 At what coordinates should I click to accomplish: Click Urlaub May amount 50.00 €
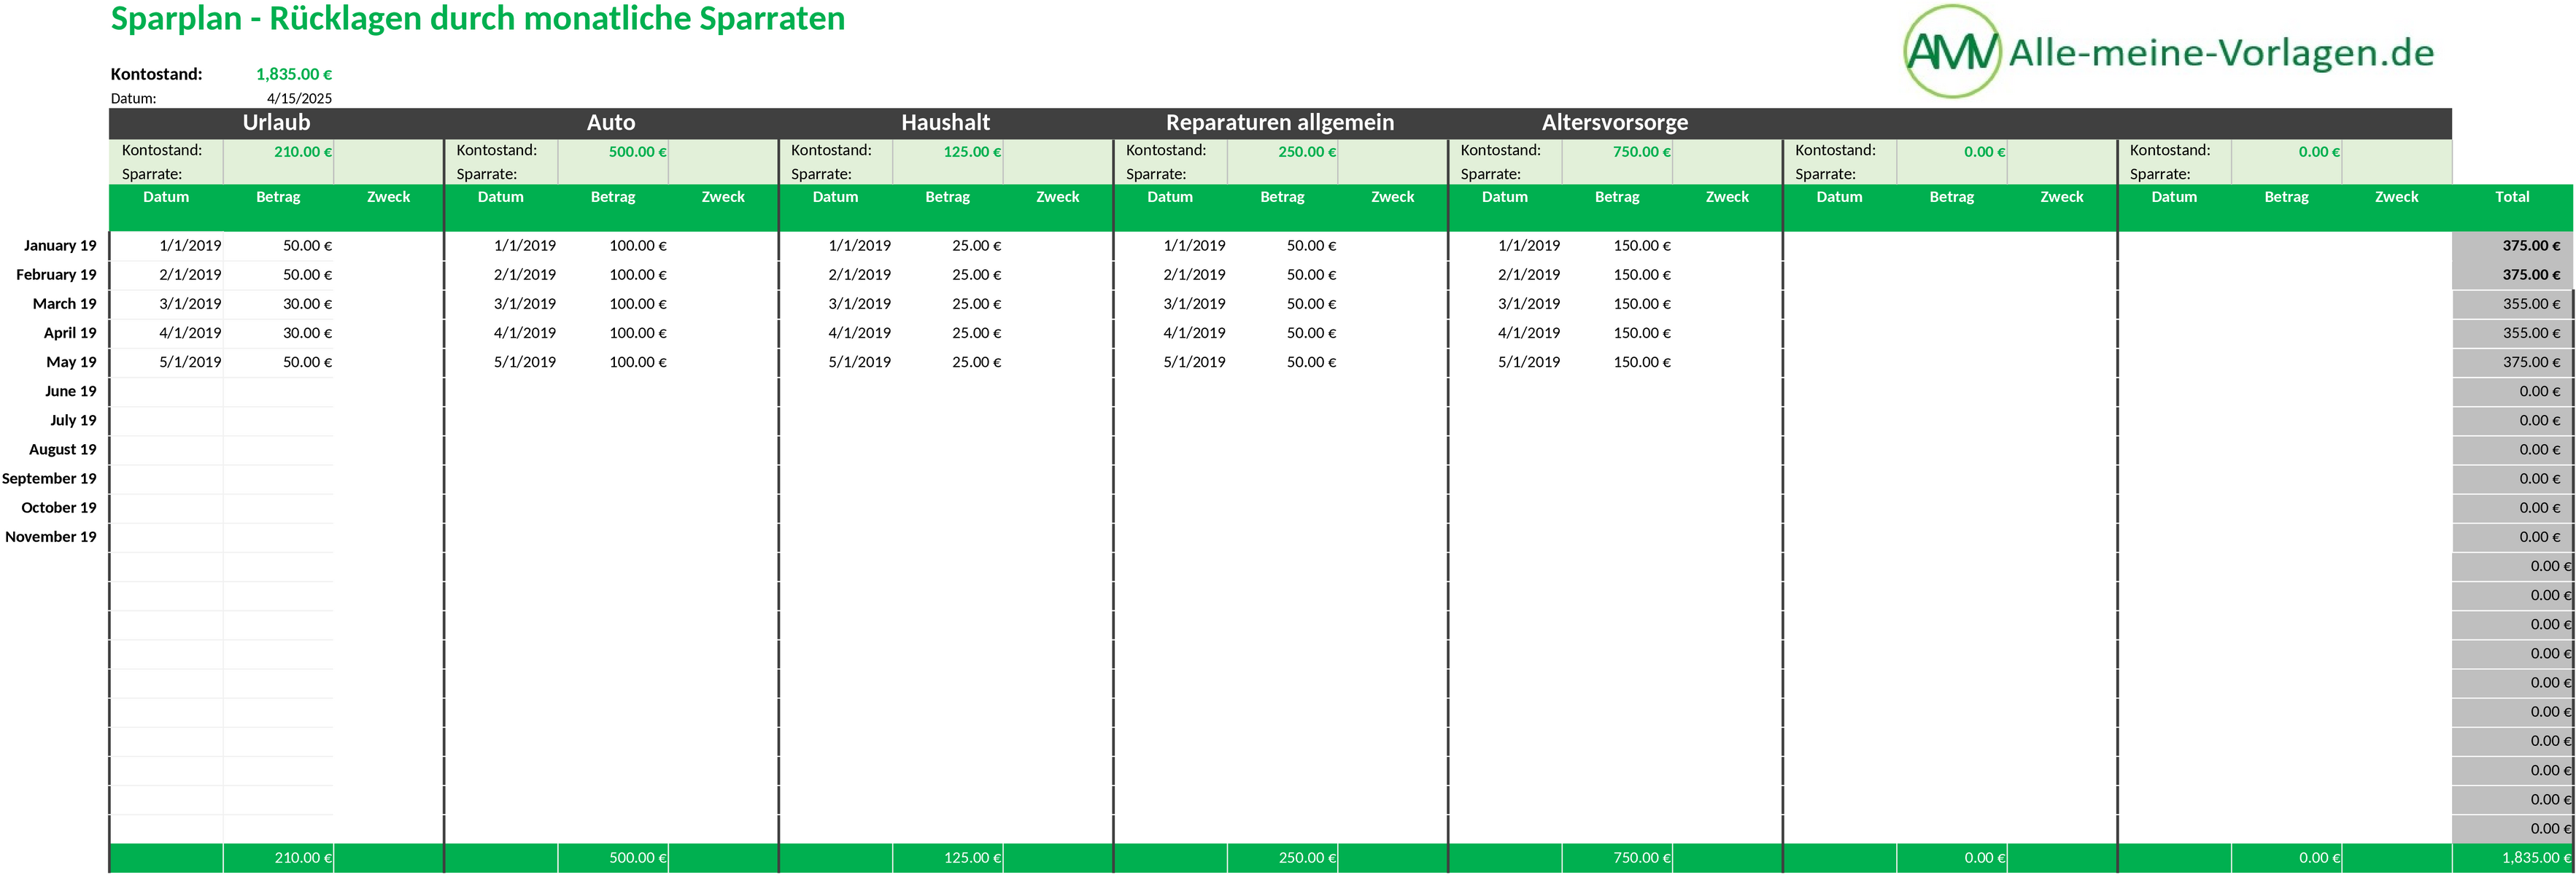point(307,362)
